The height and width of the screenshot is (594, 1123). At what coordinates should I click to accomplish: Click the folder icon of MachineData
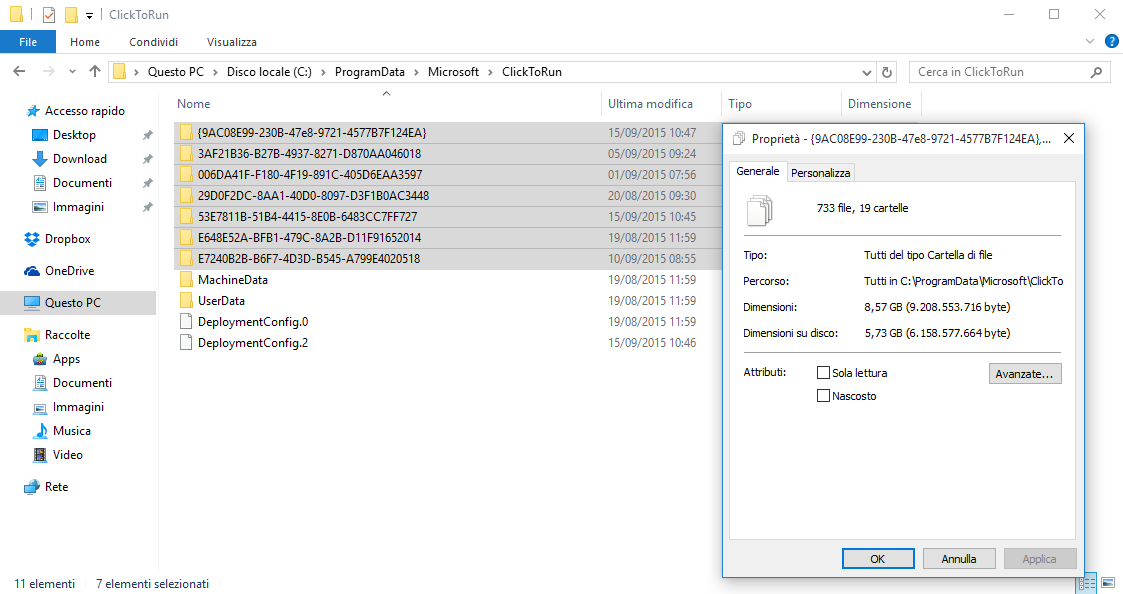186,279
